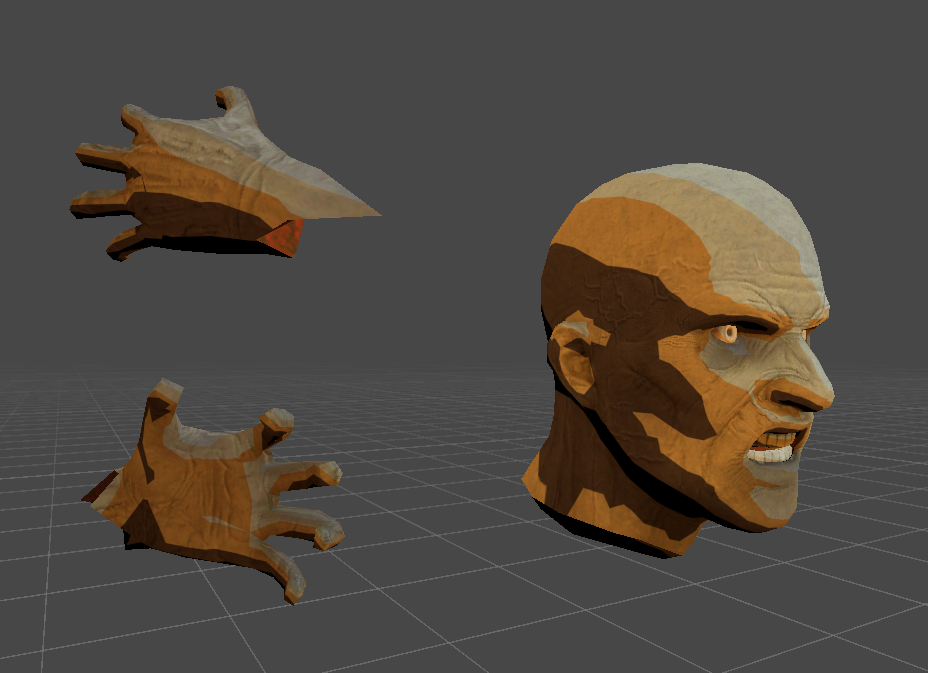This screenshot has height=673, width=928.
Task: Select the lower hand model on grid
Action: [213, 491]
